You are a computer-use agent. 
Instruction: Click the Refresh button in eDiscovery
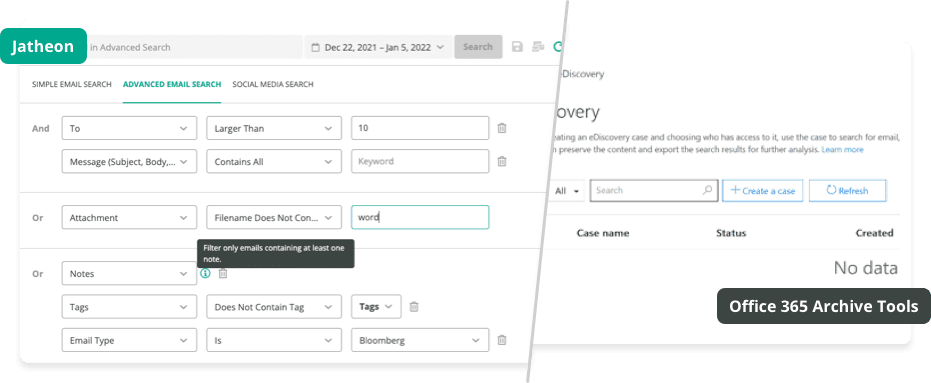pyautogui.click(x=847, y=191)
